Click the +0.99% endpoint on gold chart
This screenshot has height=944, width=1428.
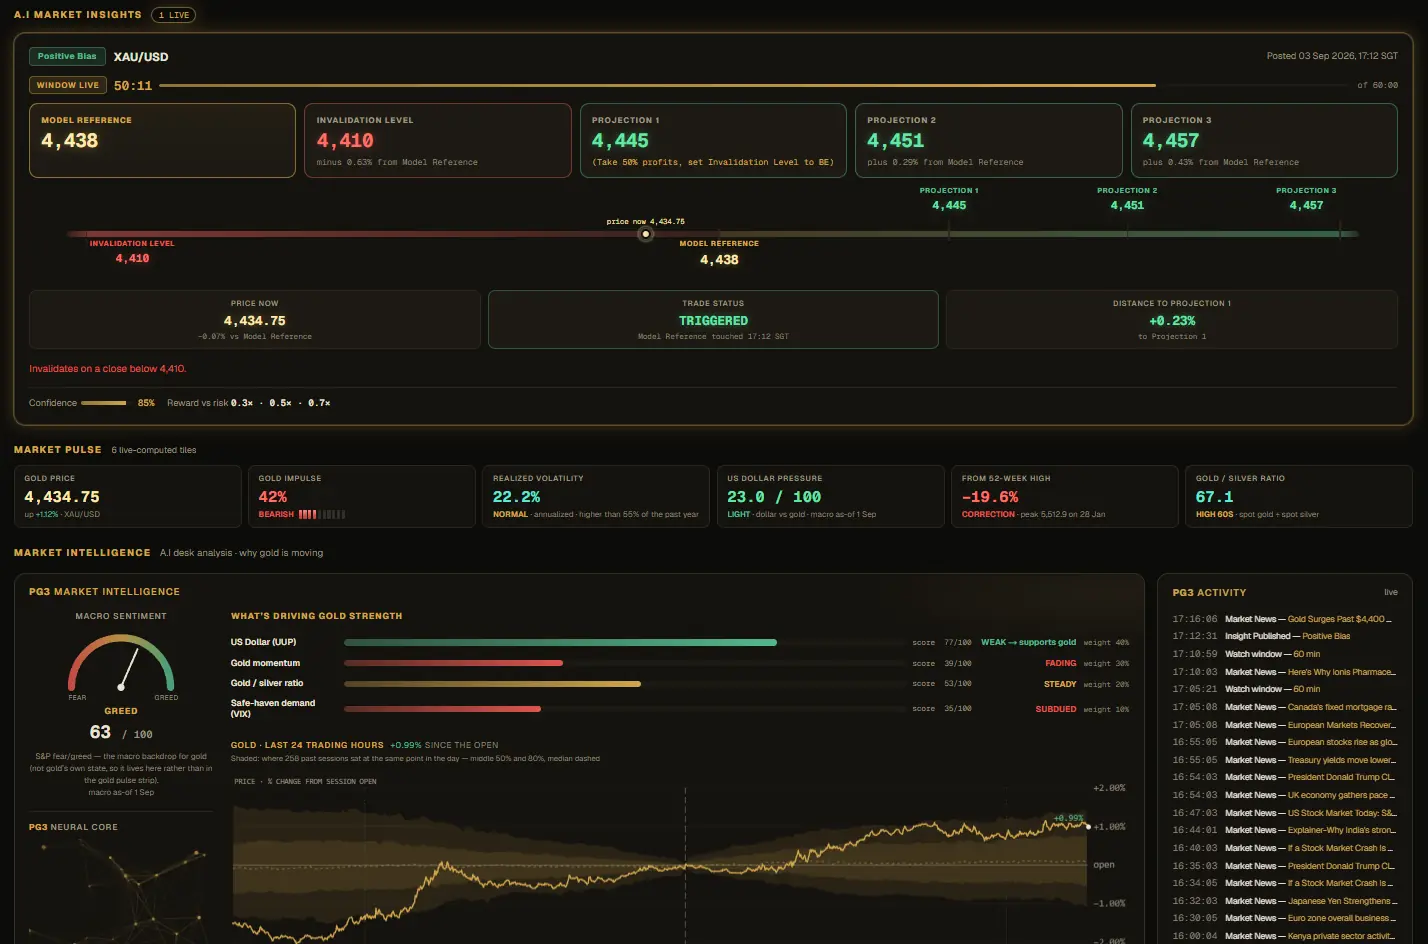[x=1088, y=826]
